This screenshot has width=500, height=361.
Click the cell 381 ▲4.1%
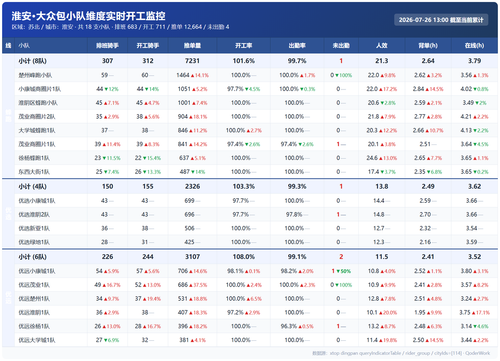pyautogui.click(x=192, y=340)
